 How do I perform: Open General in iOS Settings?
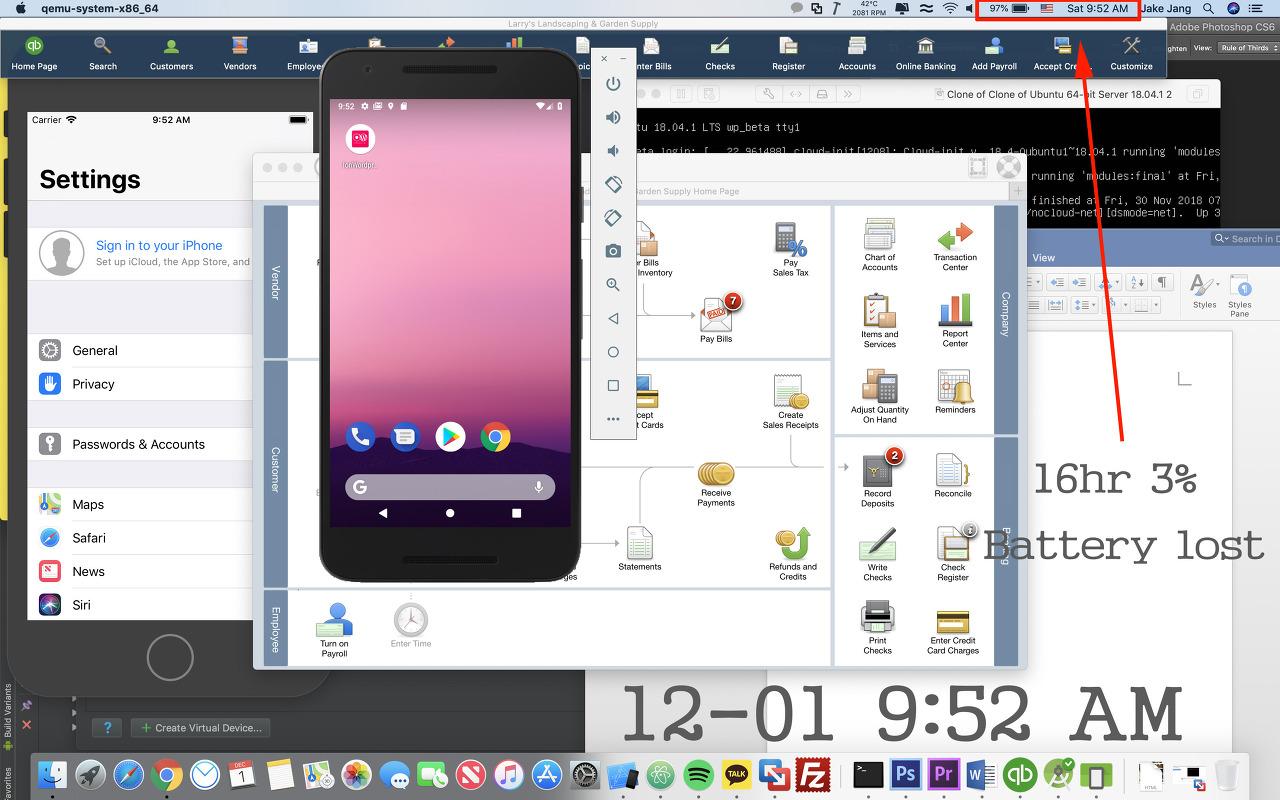pos(140,351)
